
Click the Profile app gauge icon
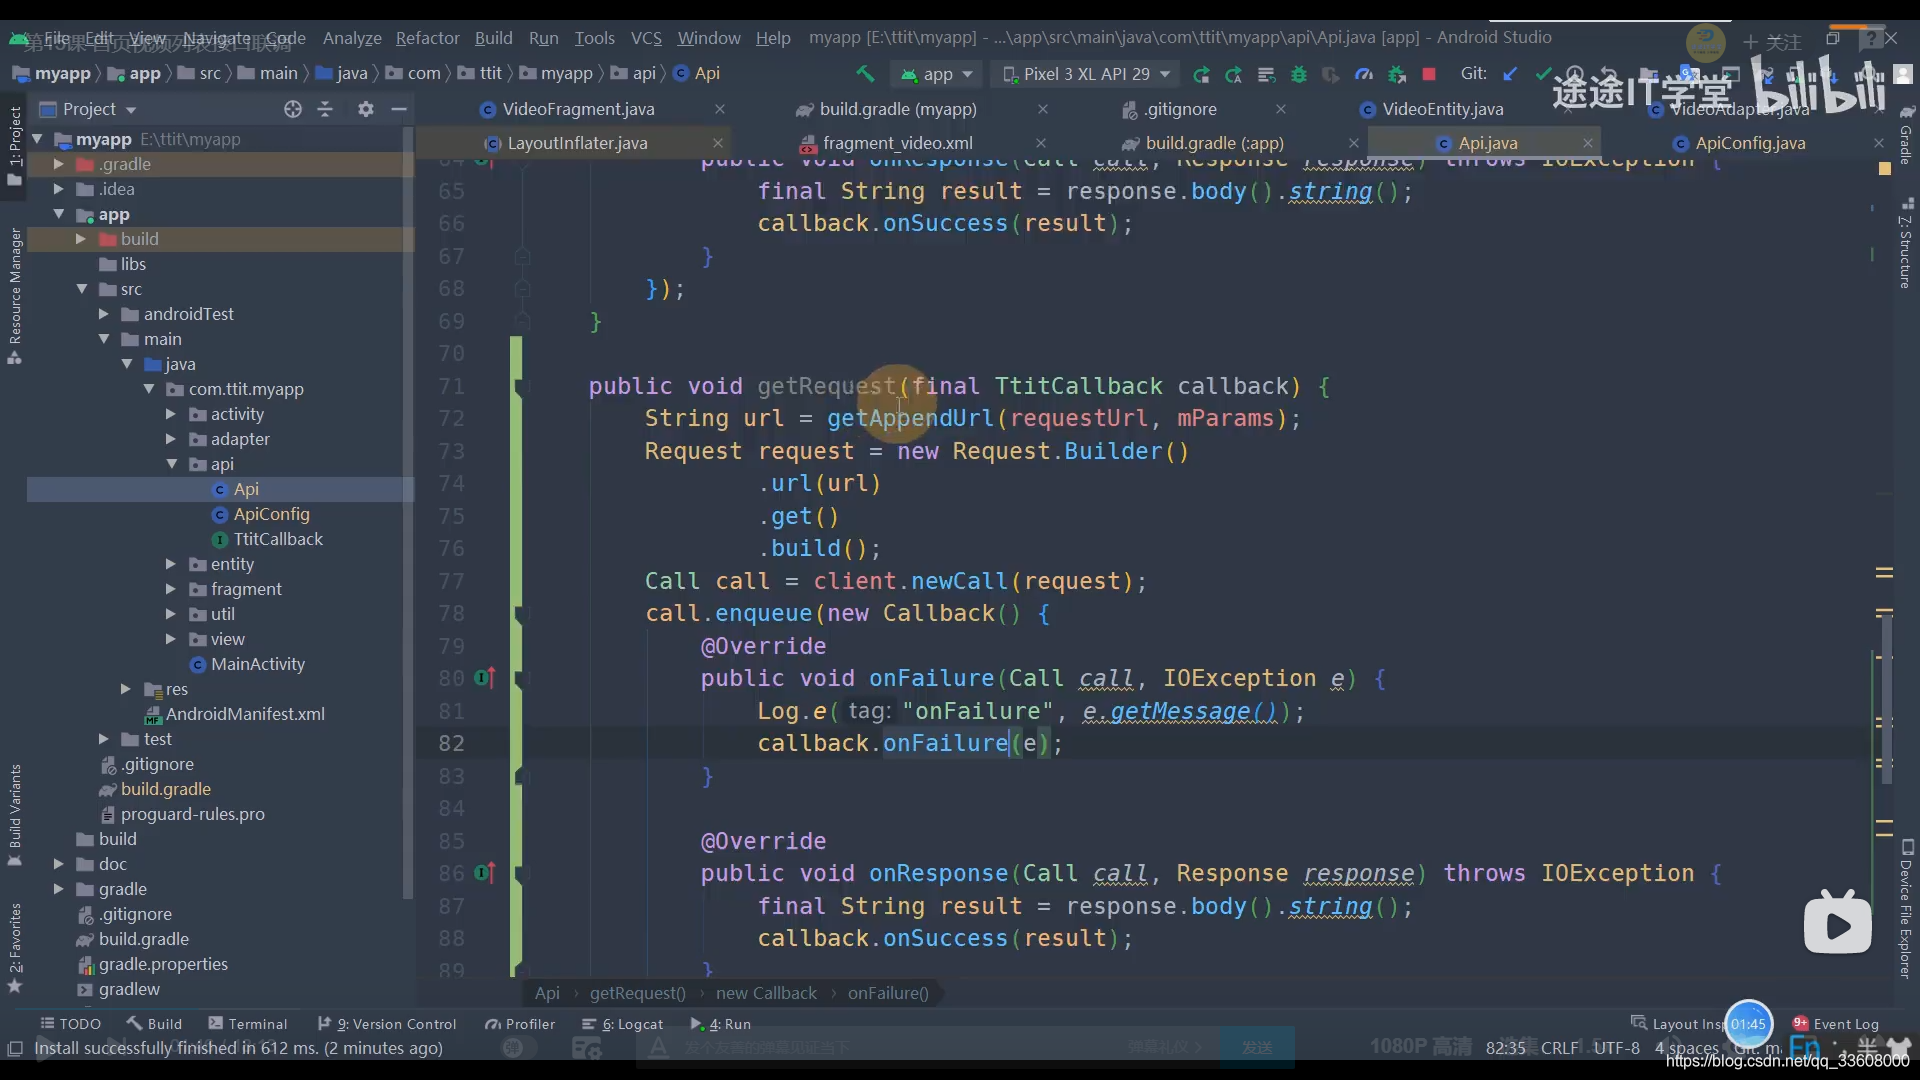1363,74
